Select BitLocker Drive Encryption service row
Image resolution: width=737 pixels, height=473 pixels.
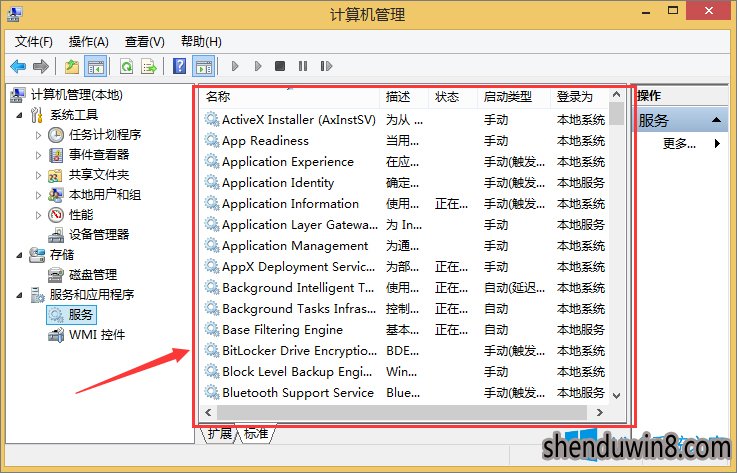click(x=404, y=351)
